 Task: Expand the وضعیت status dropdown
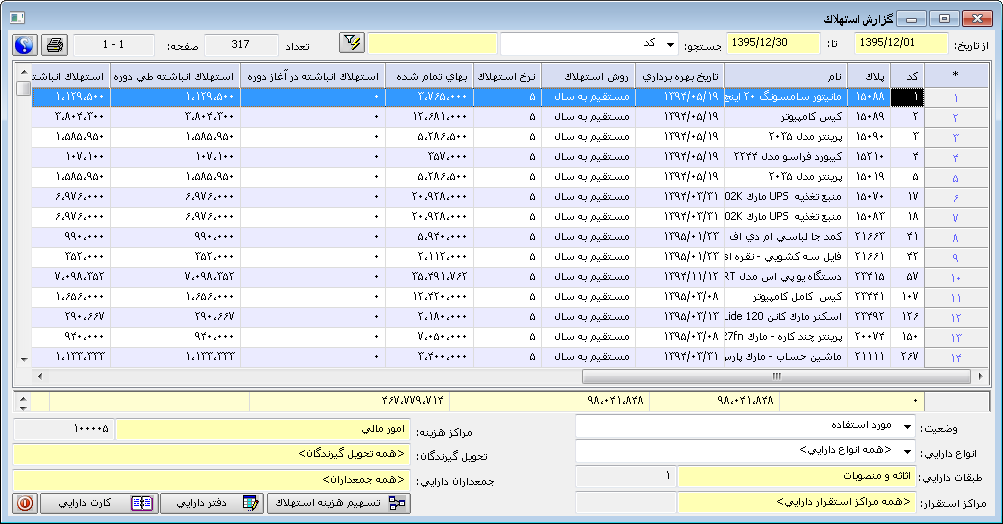click(x=906, y=426)
